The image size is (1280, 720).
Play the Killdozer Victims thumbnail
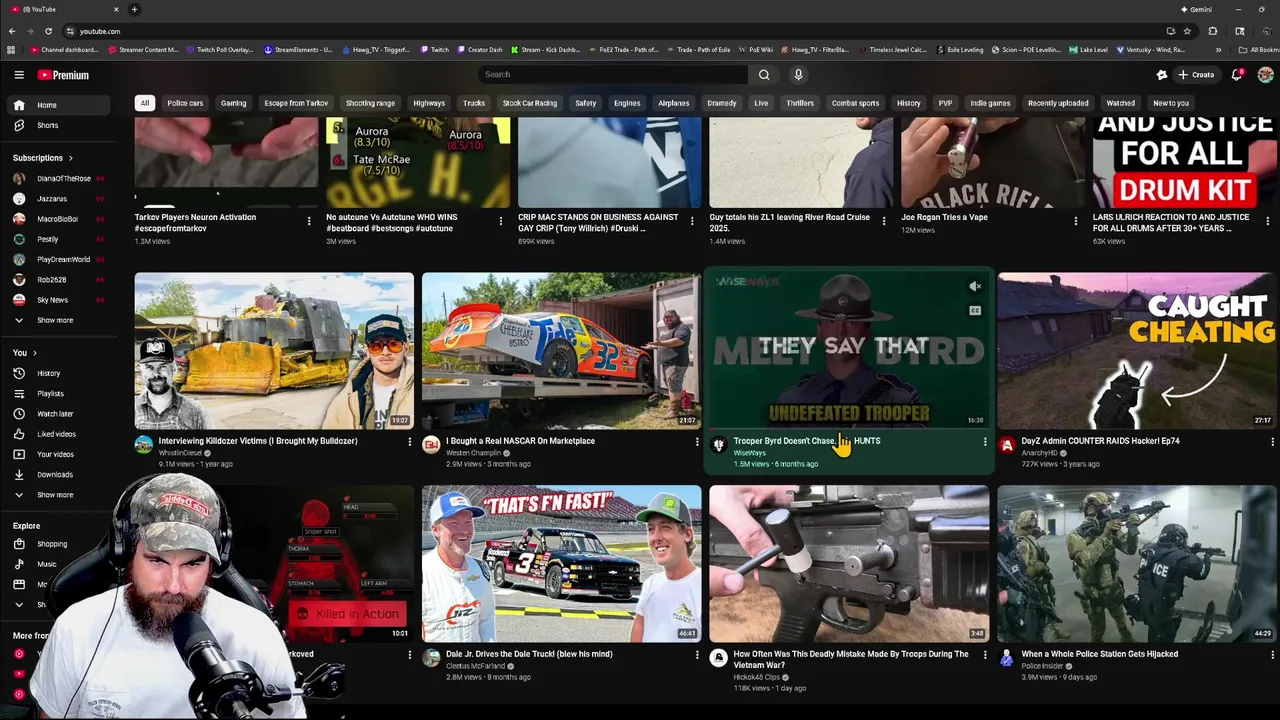click(274, 350)
